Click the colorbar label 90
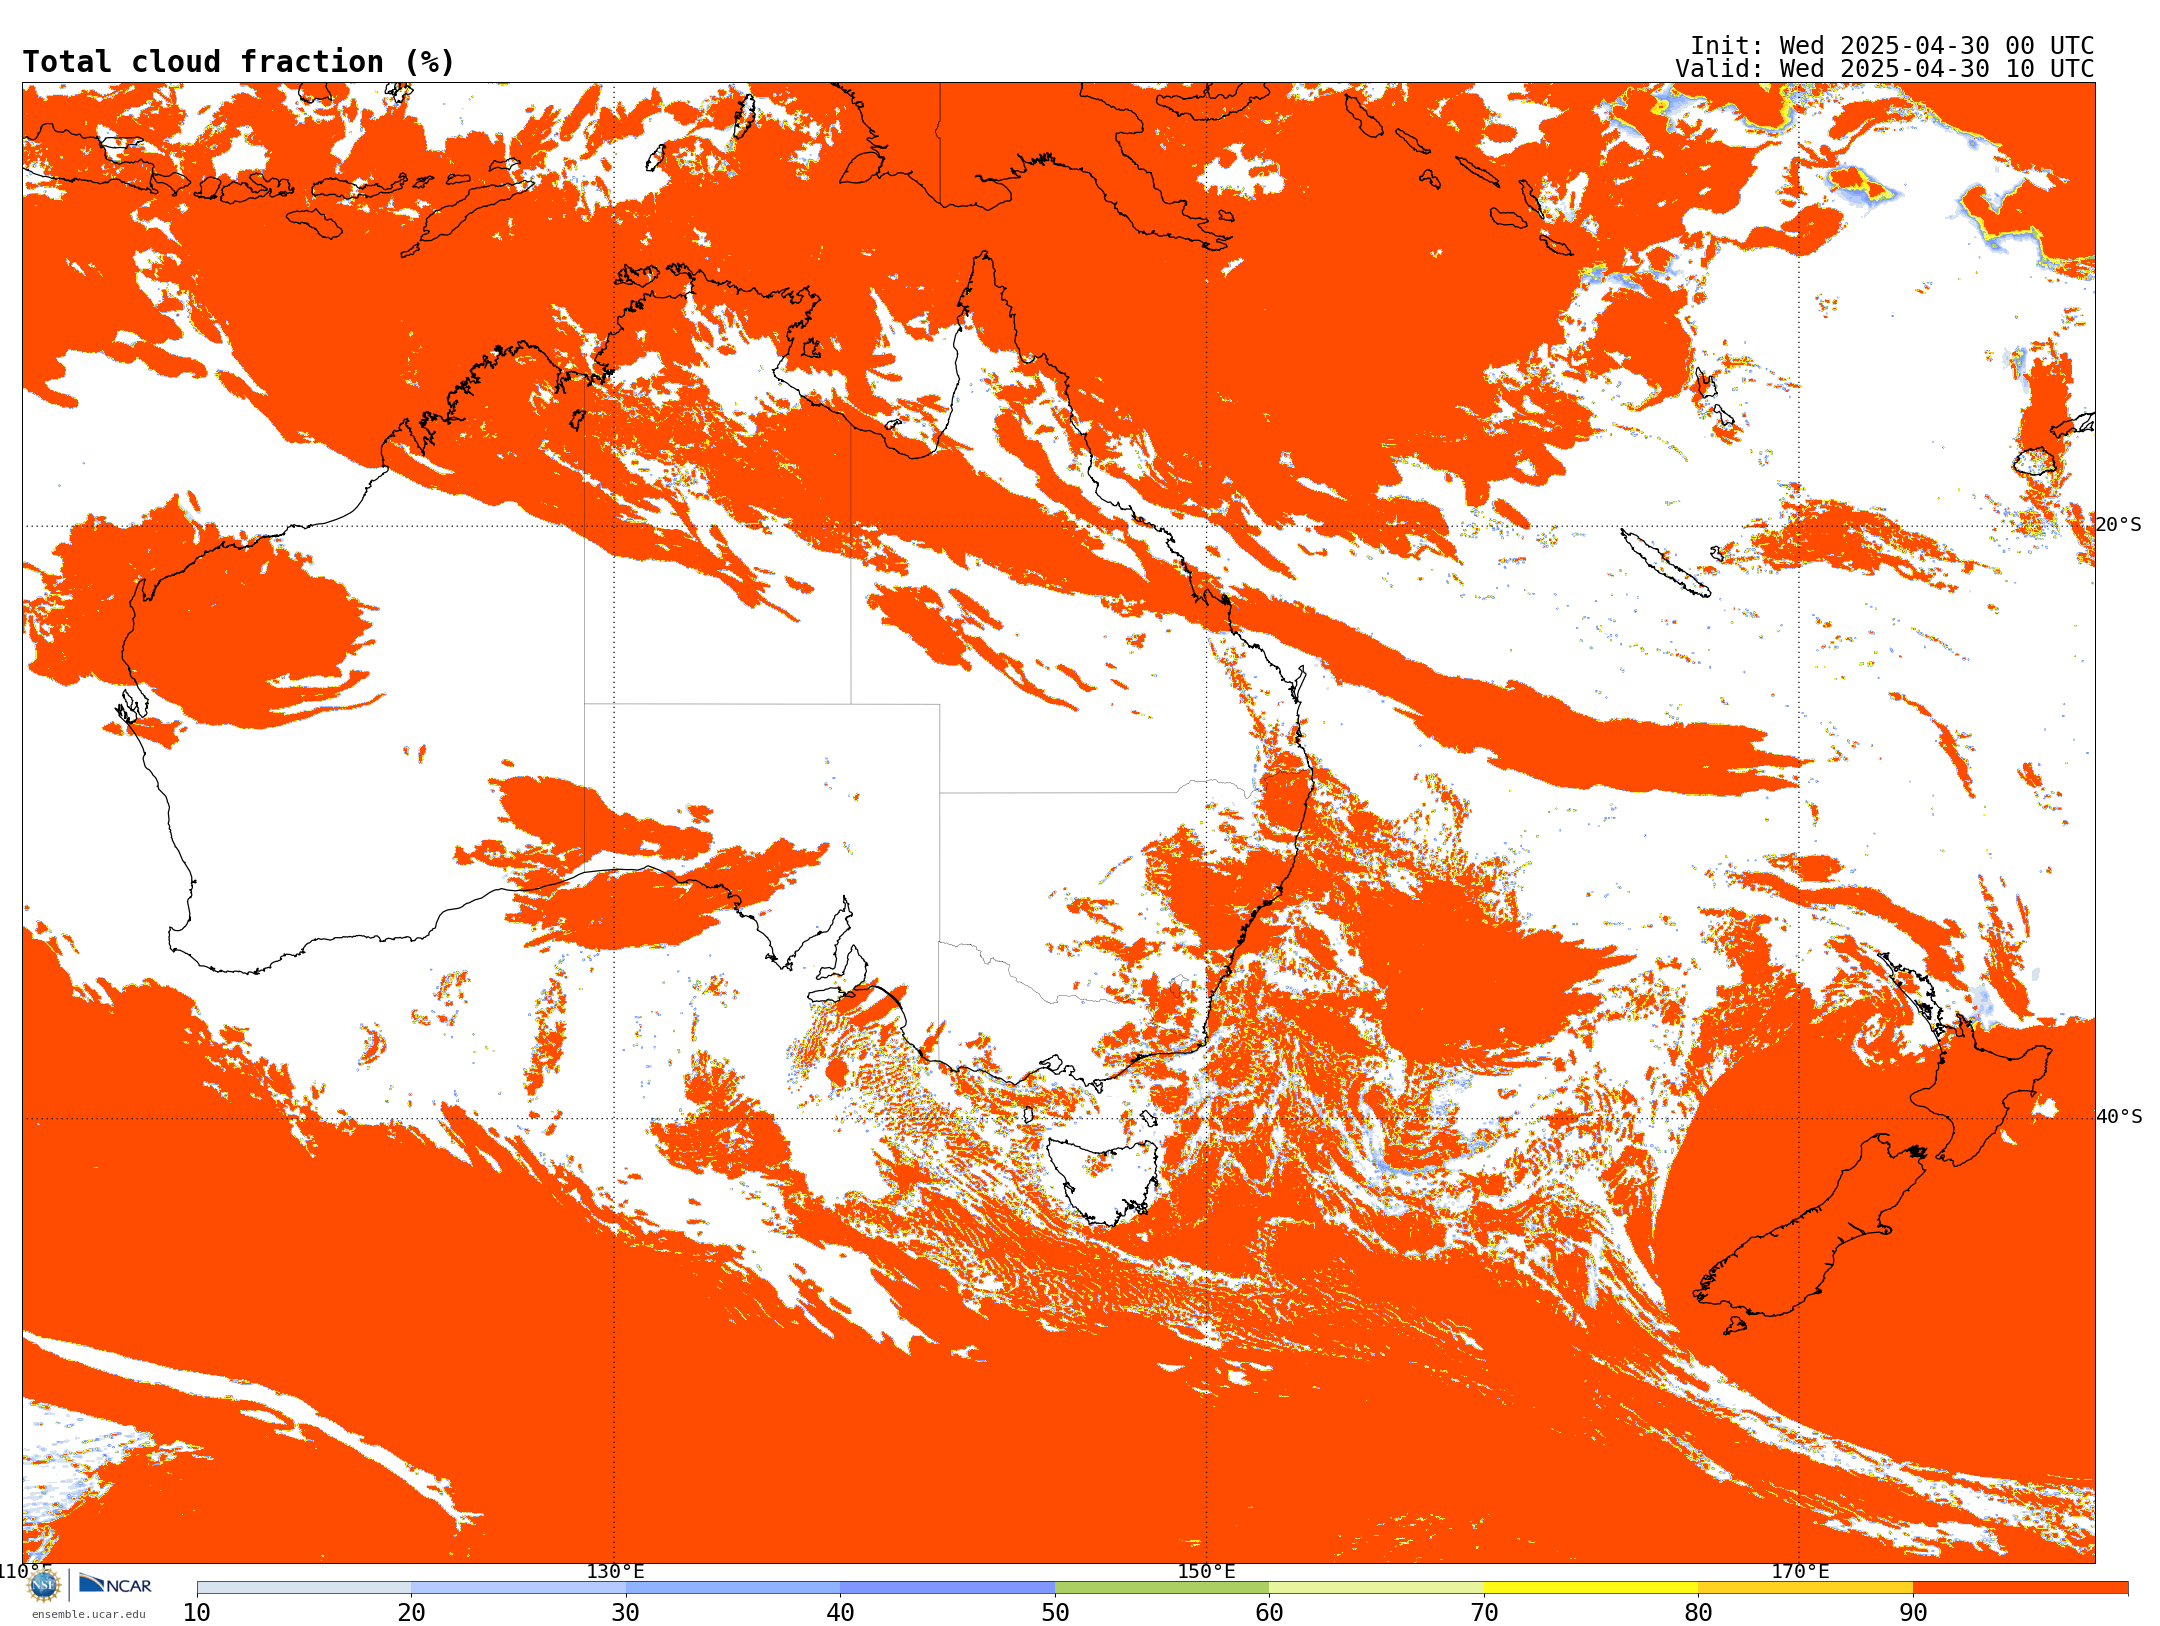2160x1626 pixels. (x=1913, y=1613)
